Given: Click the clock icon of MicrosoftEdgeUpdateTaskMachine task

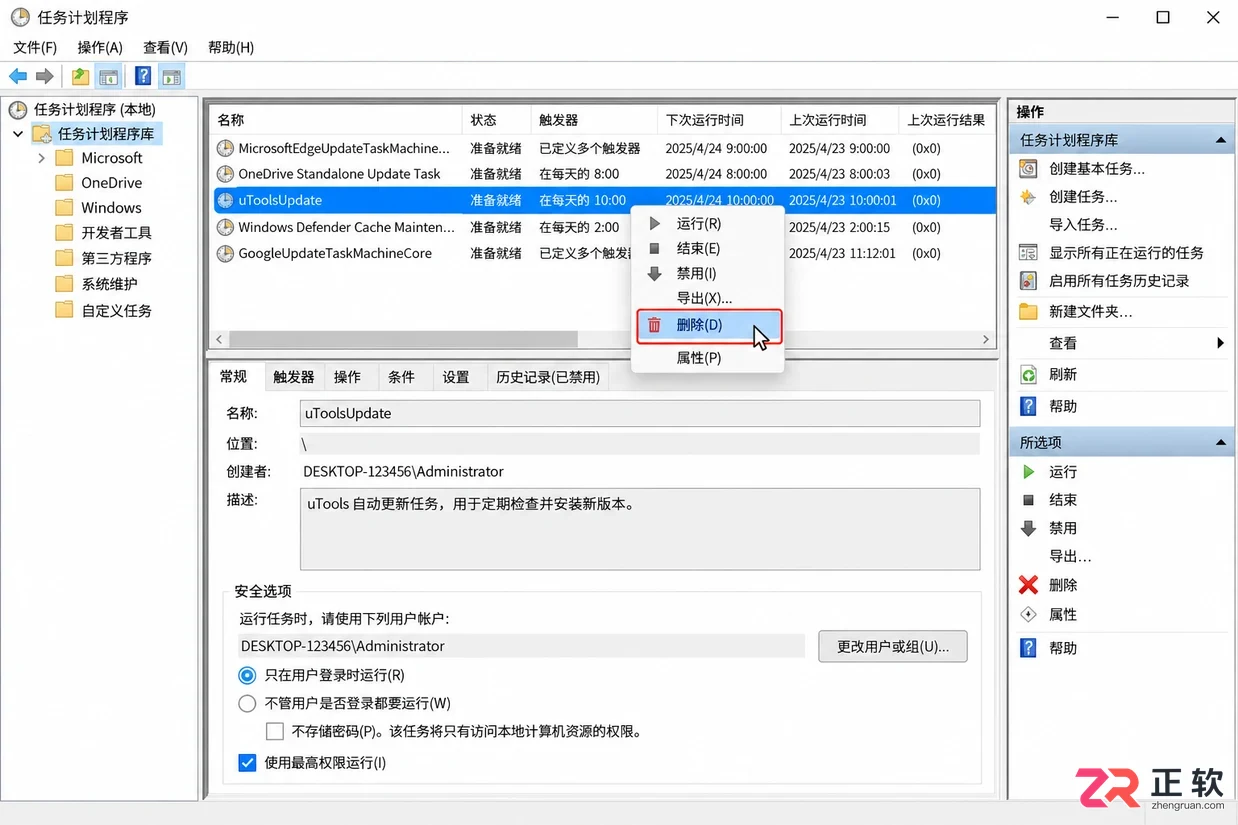Looking at the screenshot, I should pos(225,148).
